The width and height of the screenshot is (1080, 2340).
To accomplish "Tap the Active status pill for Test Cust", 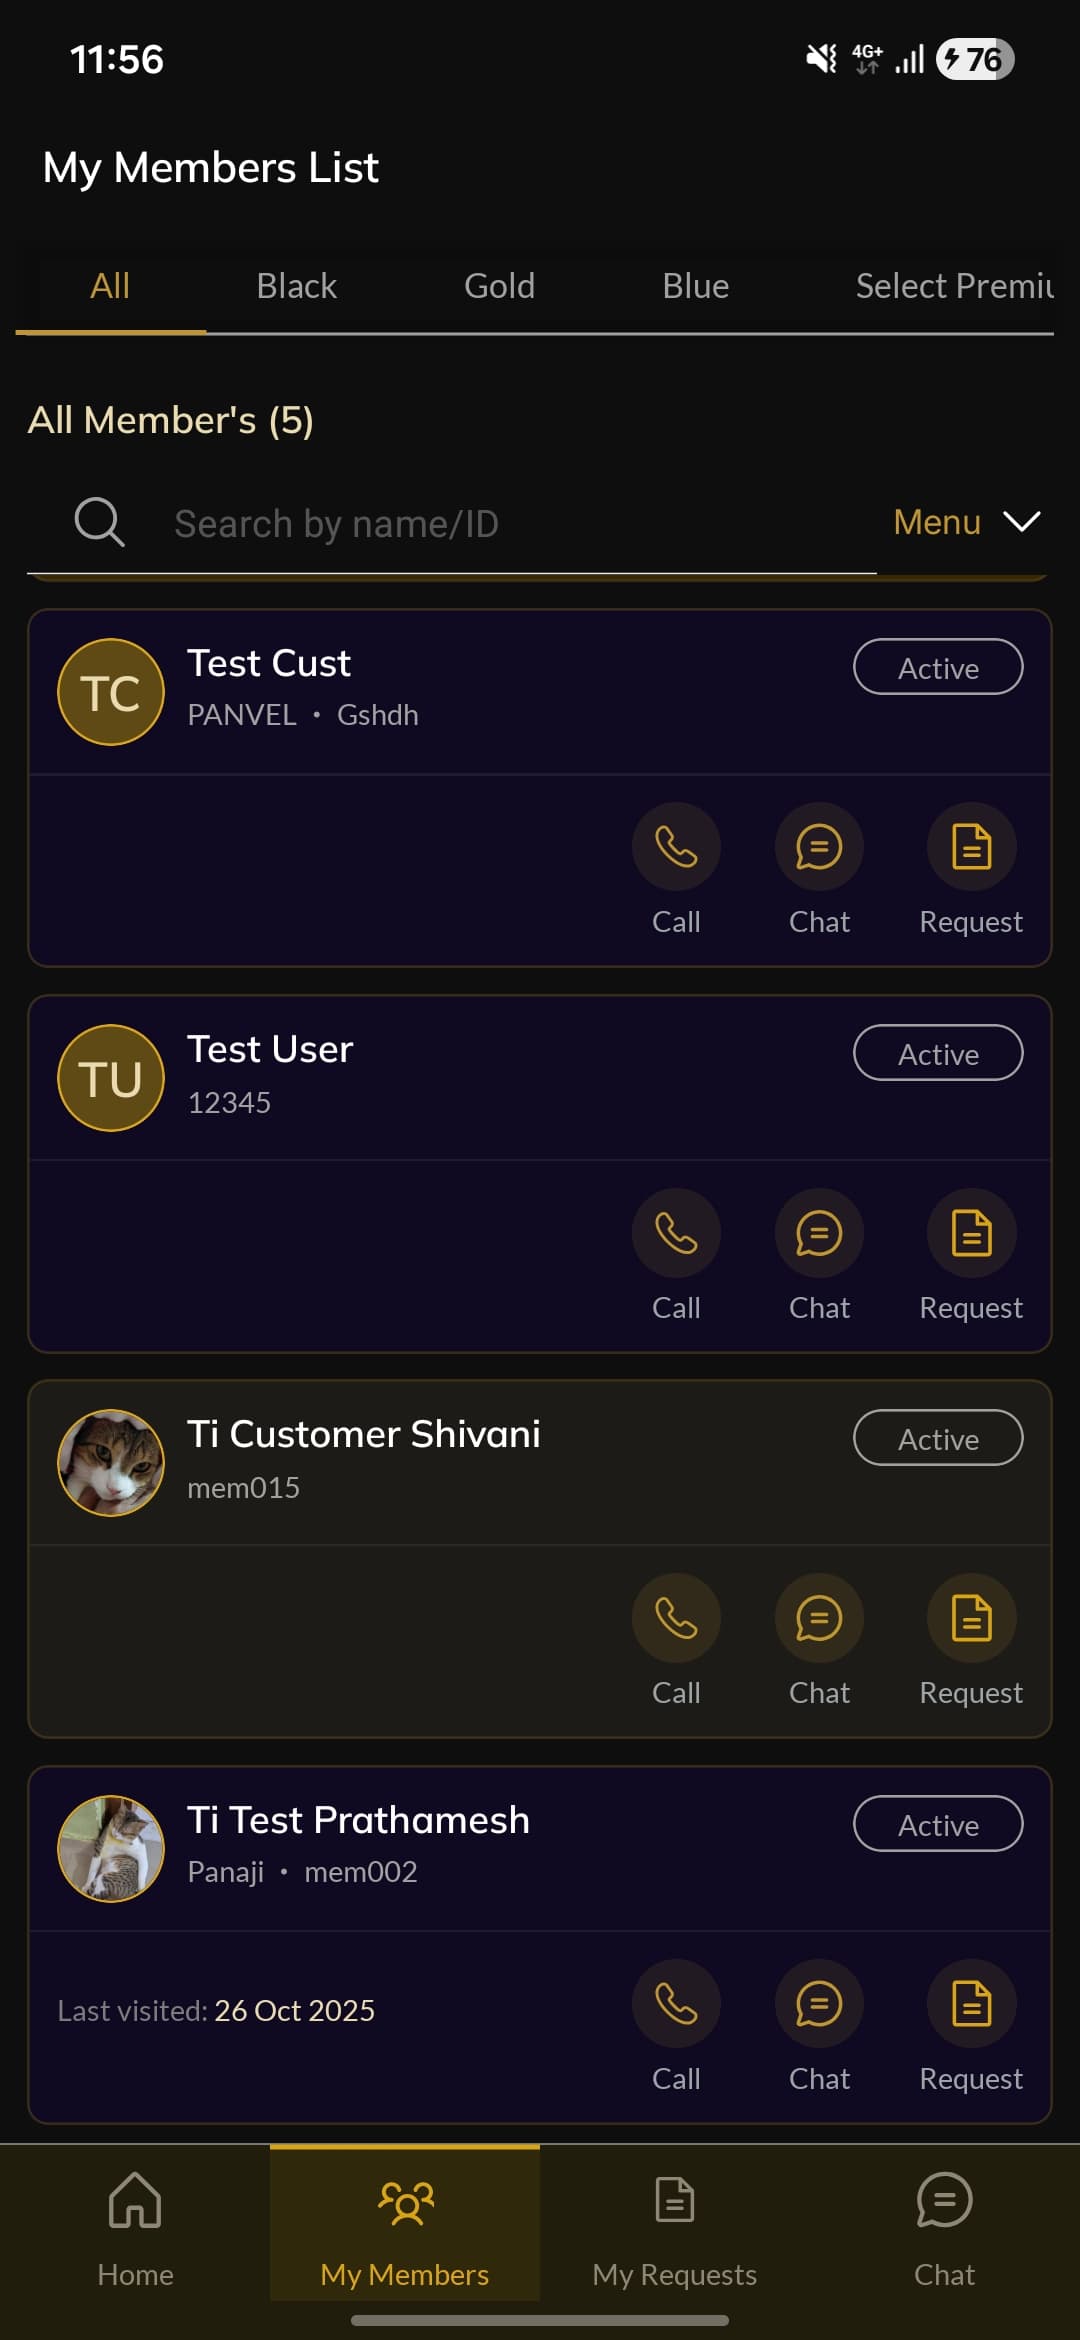I will (x=937, y=667).
